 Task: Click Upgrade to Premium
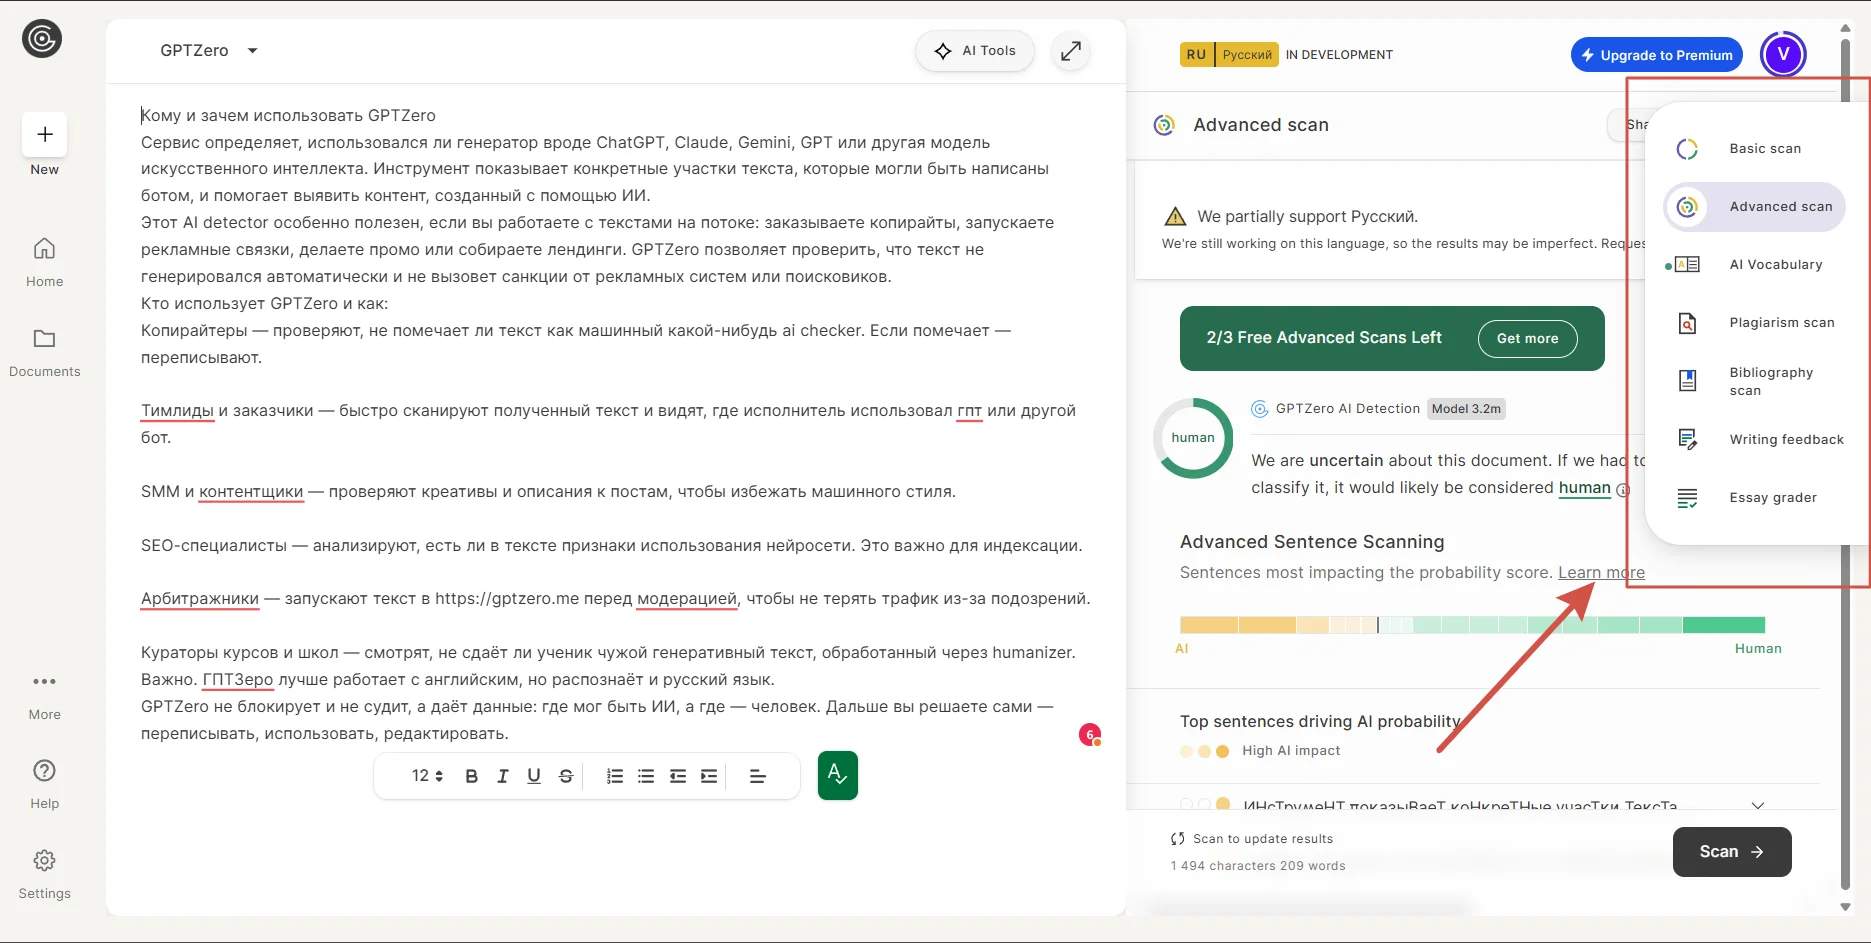pyautogui.click(x=1656, y=55)
